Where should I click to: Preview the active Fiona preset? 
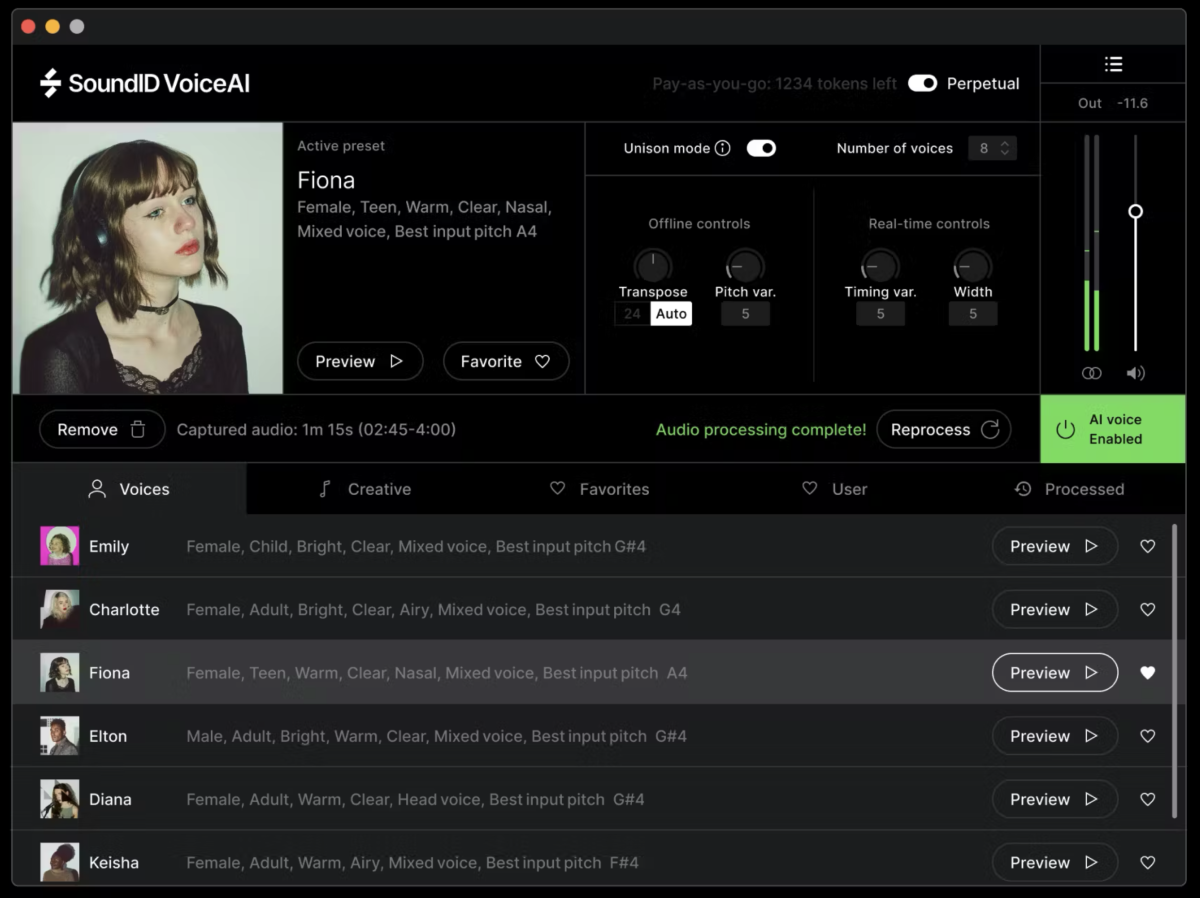click(x=360, y=361)
